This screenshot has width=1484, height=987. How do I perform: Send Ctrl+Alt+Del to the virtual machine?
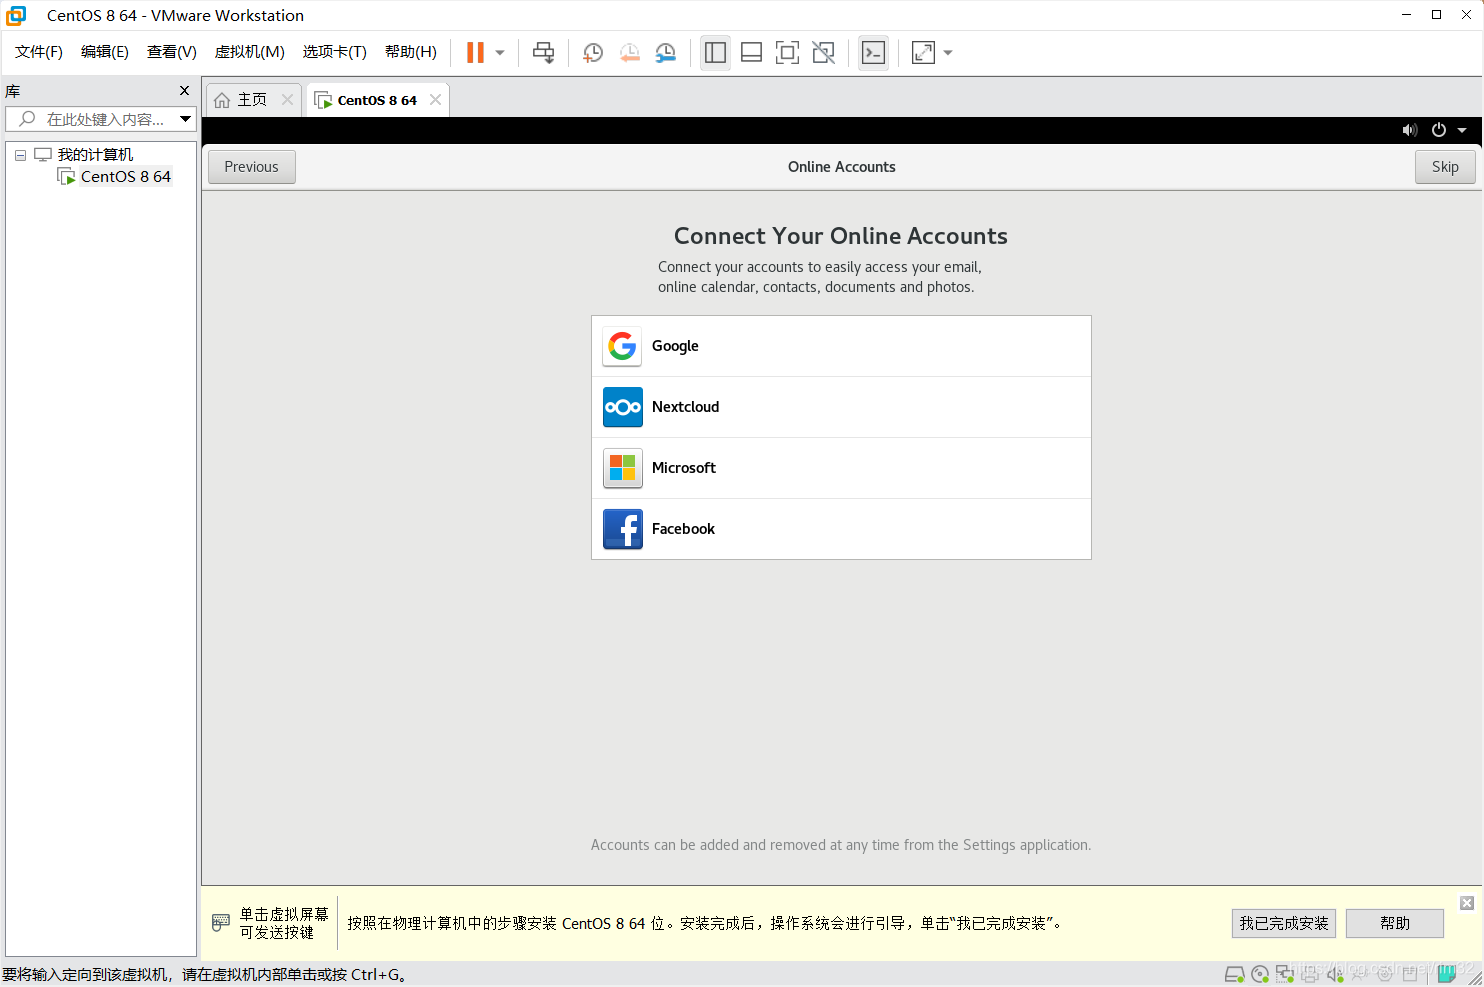(x=543, y=53)
